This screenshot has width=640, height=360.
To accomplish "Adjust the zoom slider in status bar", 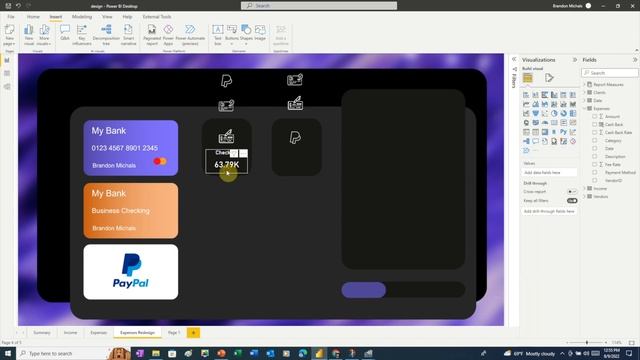I will point(587,342).
